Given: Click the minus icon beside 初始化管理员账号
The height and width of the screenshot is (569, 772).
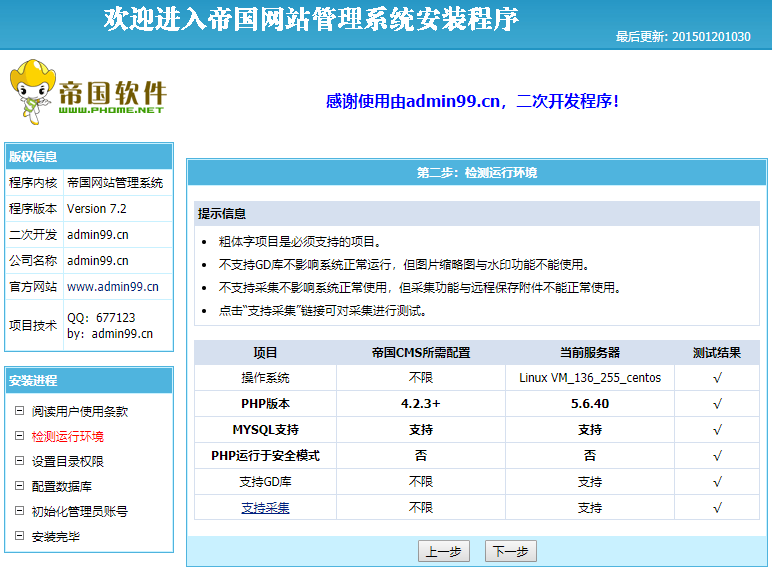Looking at the screenshot, I should [19, 511].
